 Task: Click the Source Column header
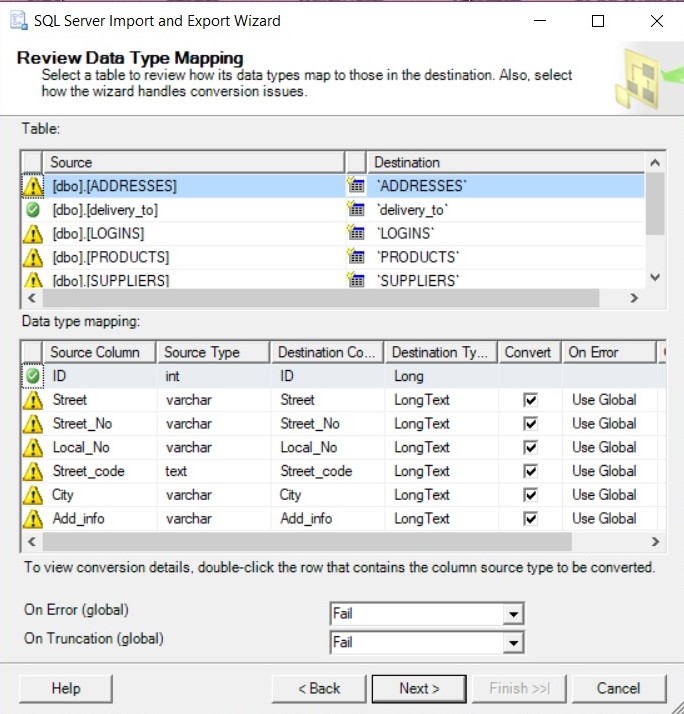99,352
